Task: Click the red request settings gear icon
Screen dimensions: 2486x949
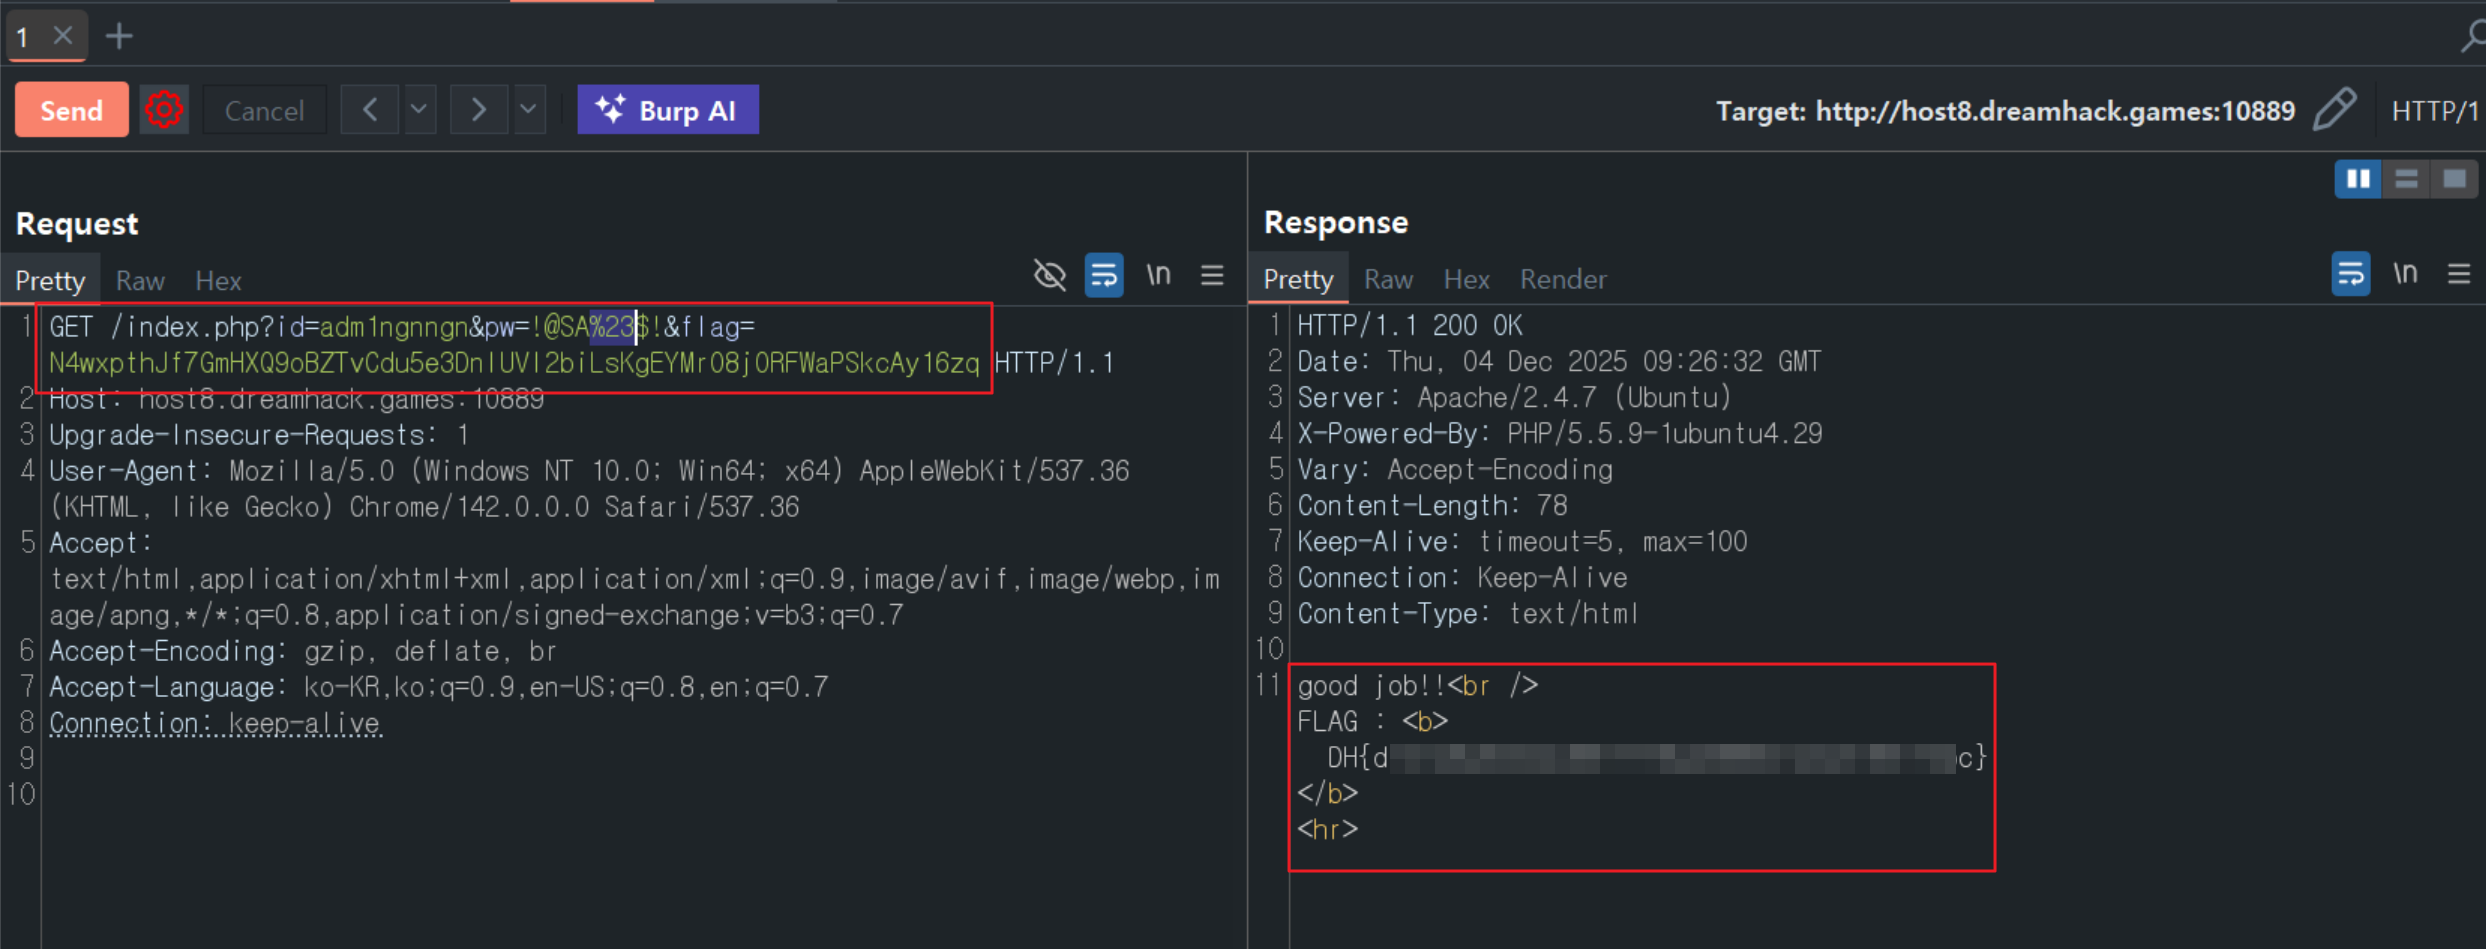Action: click(164, 110)
